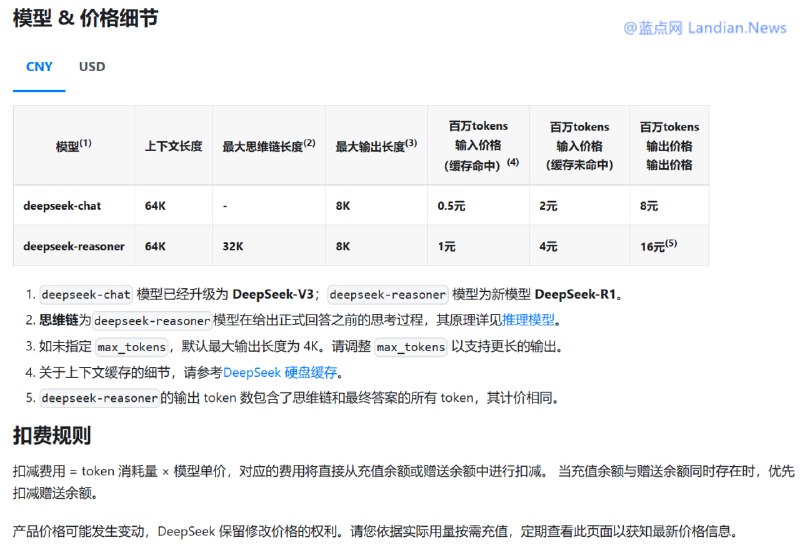Click the max_tokens tag before 以支持更长的输出
The width and height of the screenshot is (800, 550).
click(x=411, y=347)
